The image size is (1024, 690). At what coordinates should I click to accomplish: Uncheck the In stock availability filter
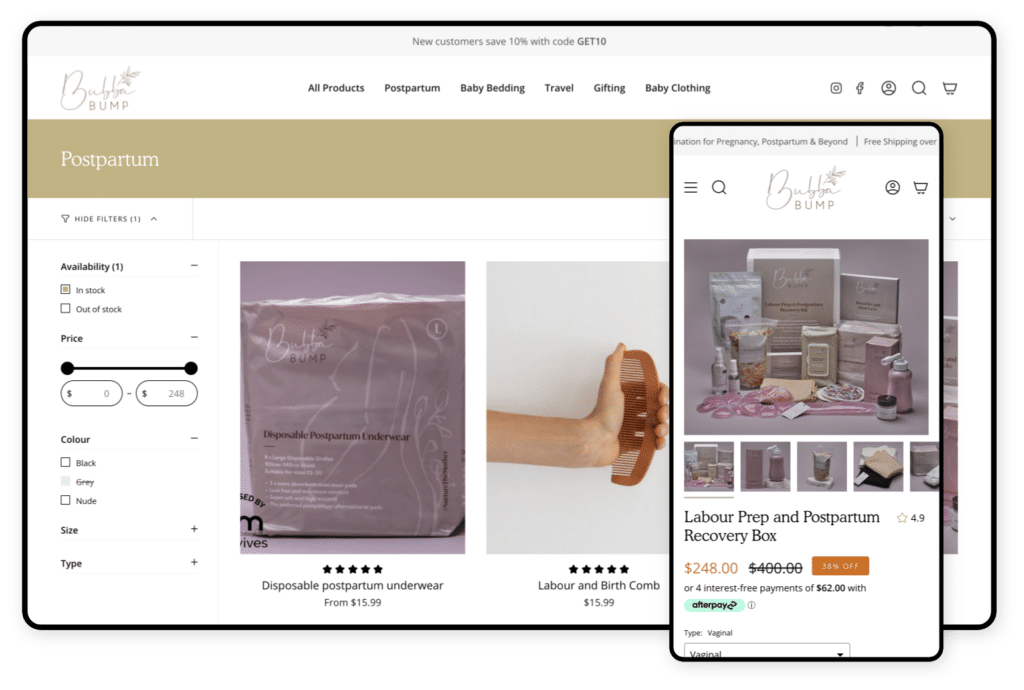pos(66,290)
